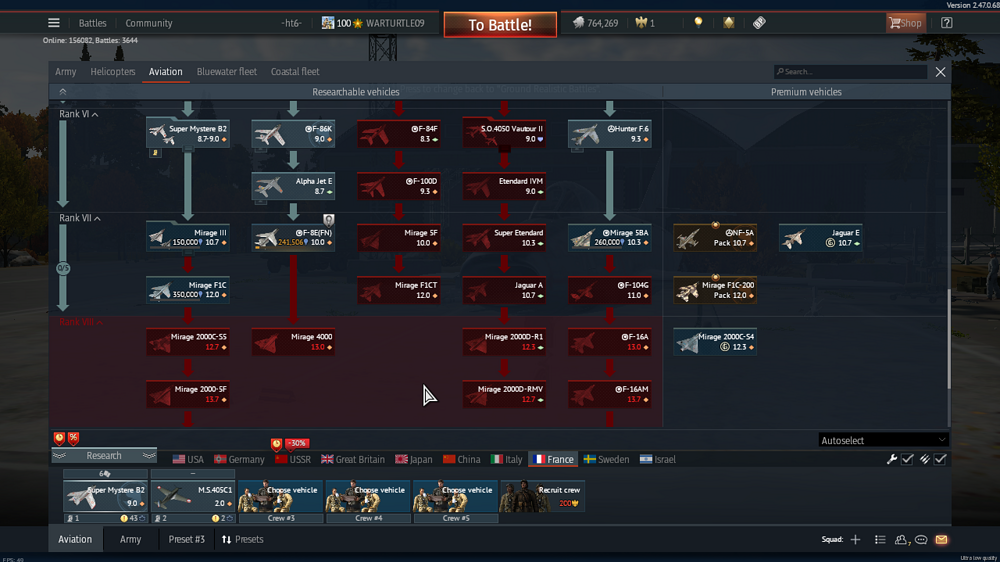Switch to the Helicopters tab
The image size is (1000, 562).
tap(113, 71)
